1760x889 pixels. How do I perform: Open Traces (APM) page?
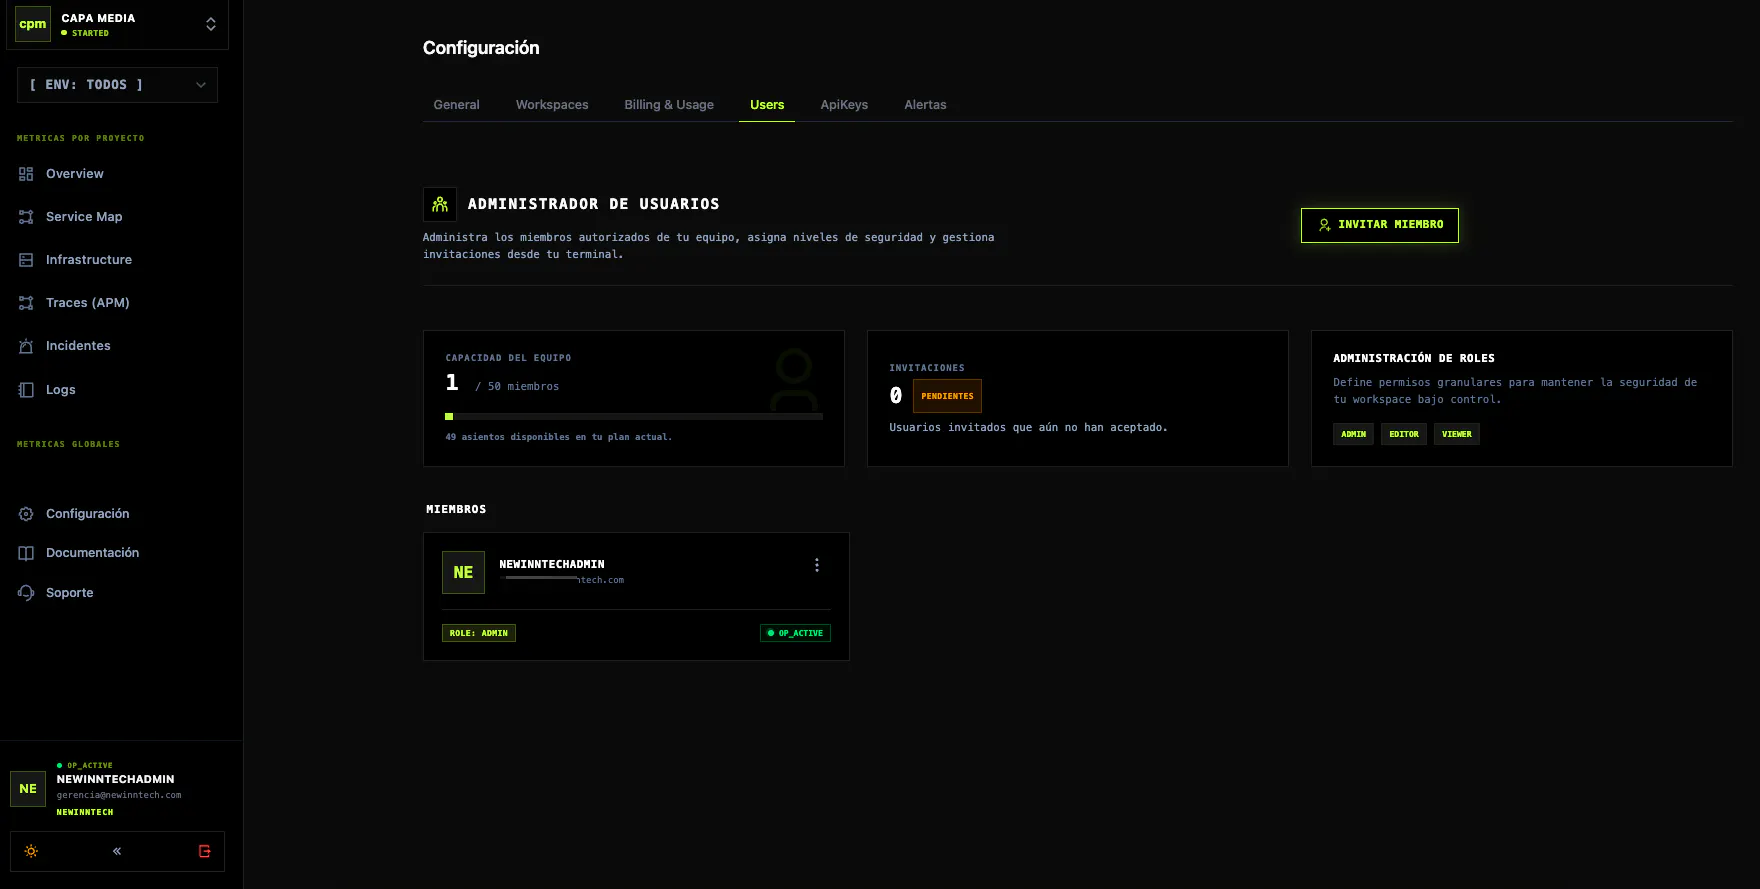[88, 303]
